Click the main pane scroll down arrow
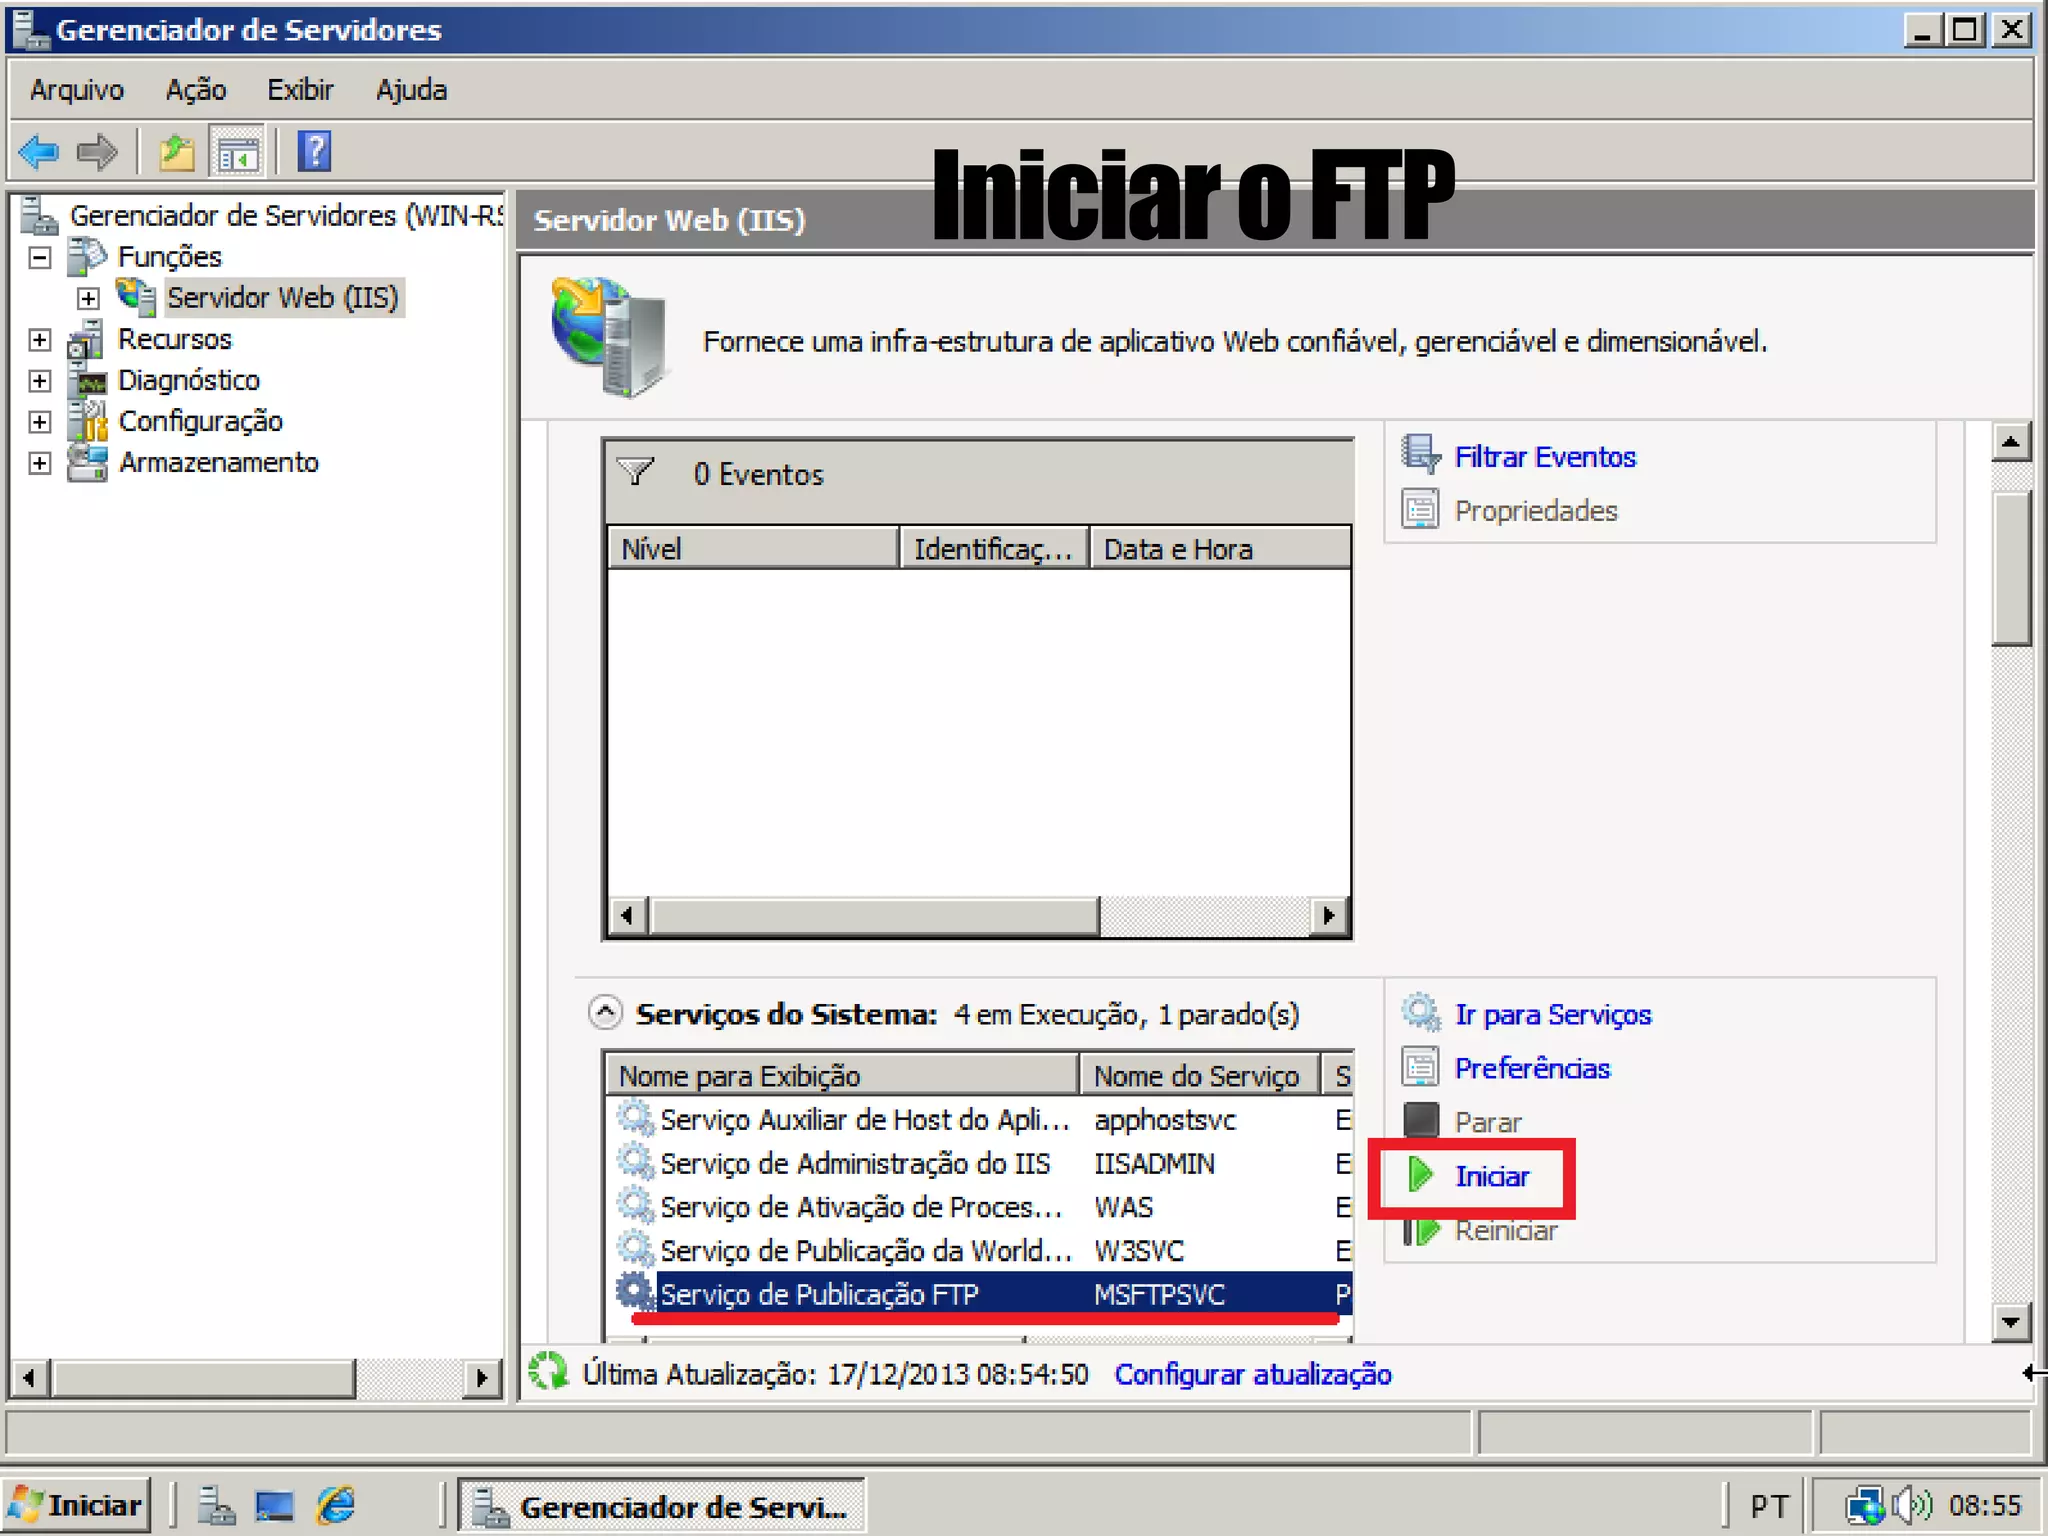This screenshot has height=1536, width=2048. click(2010, 1322)
